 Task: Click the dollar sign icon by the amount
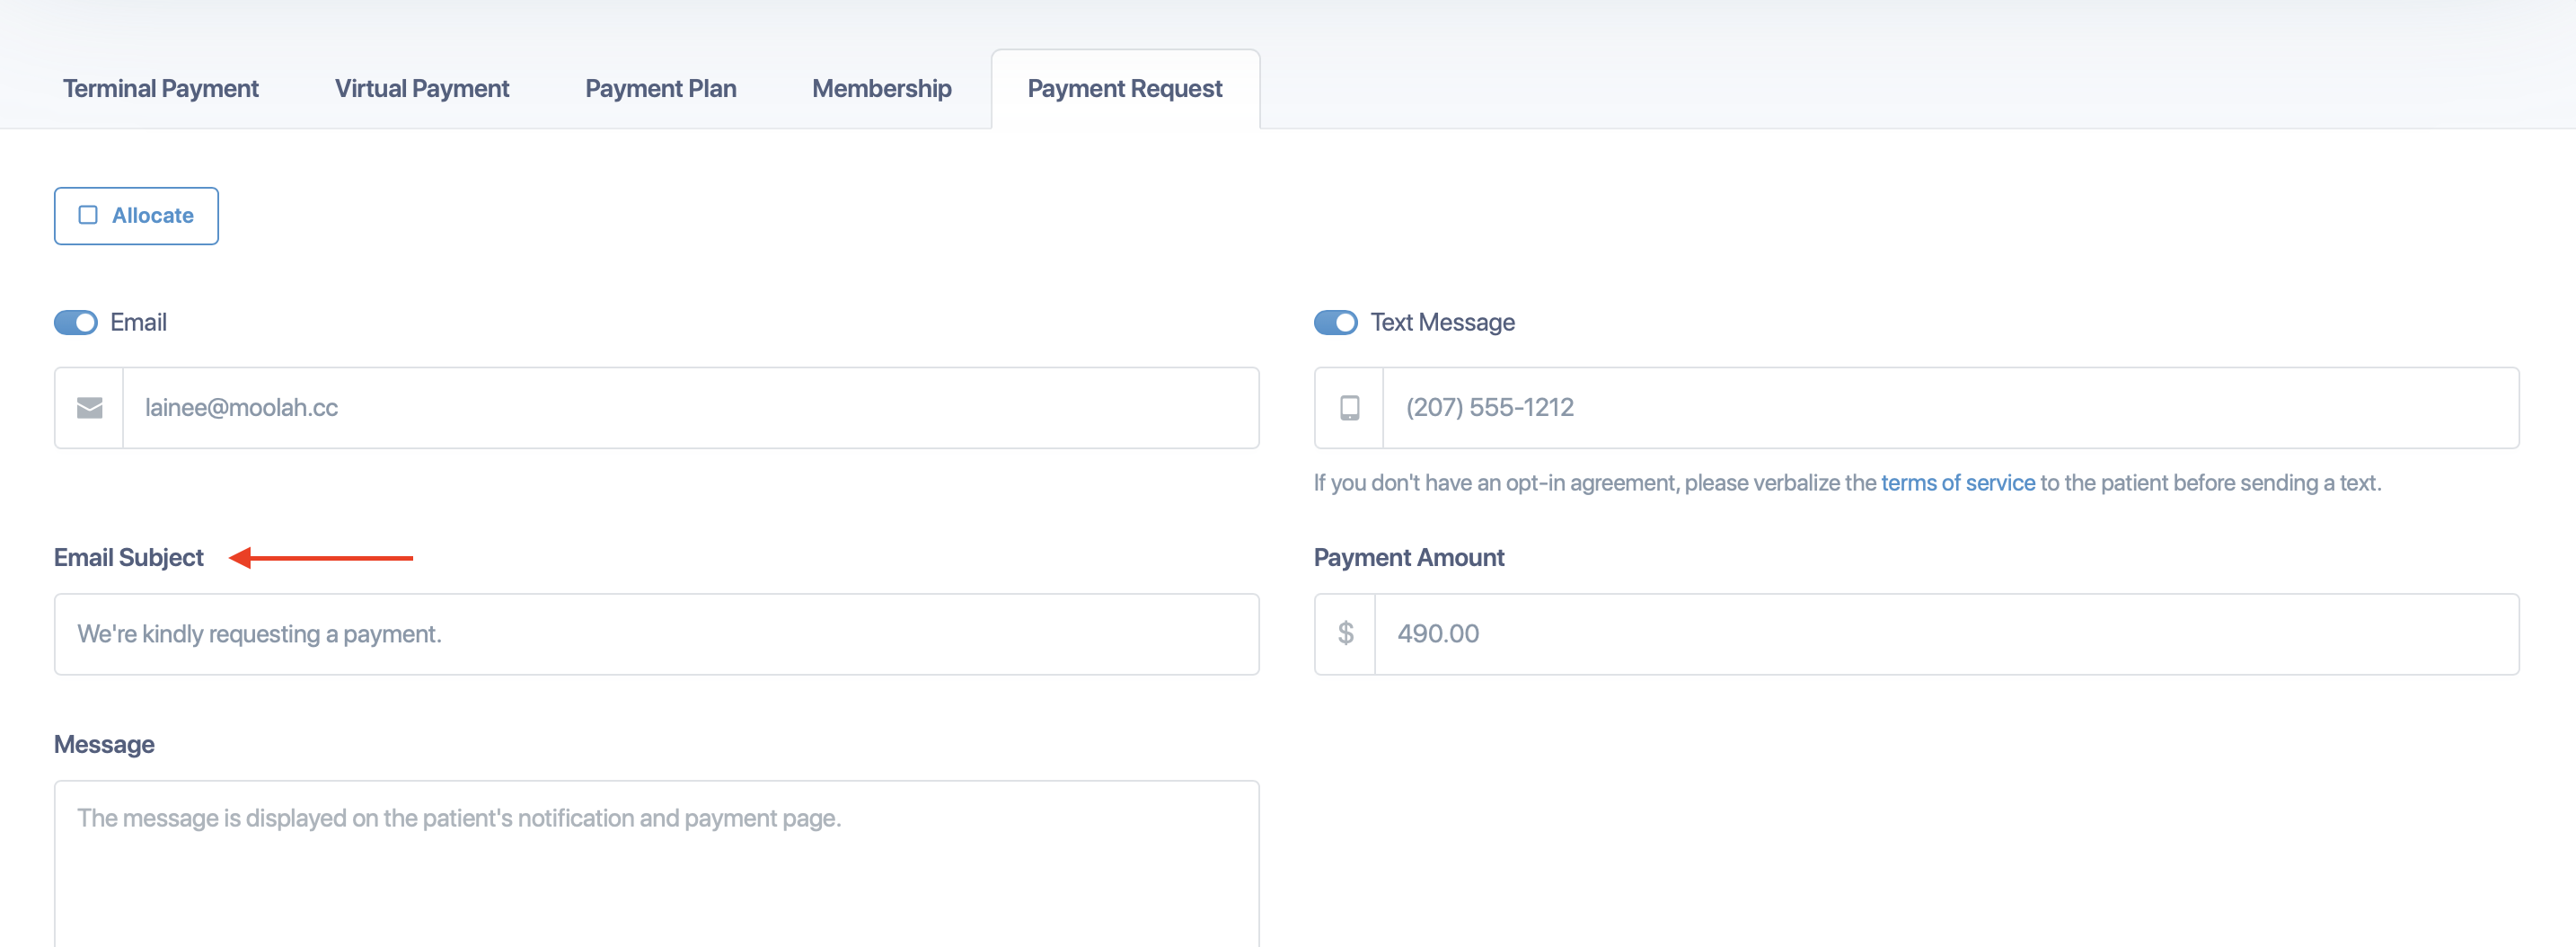1345,633
